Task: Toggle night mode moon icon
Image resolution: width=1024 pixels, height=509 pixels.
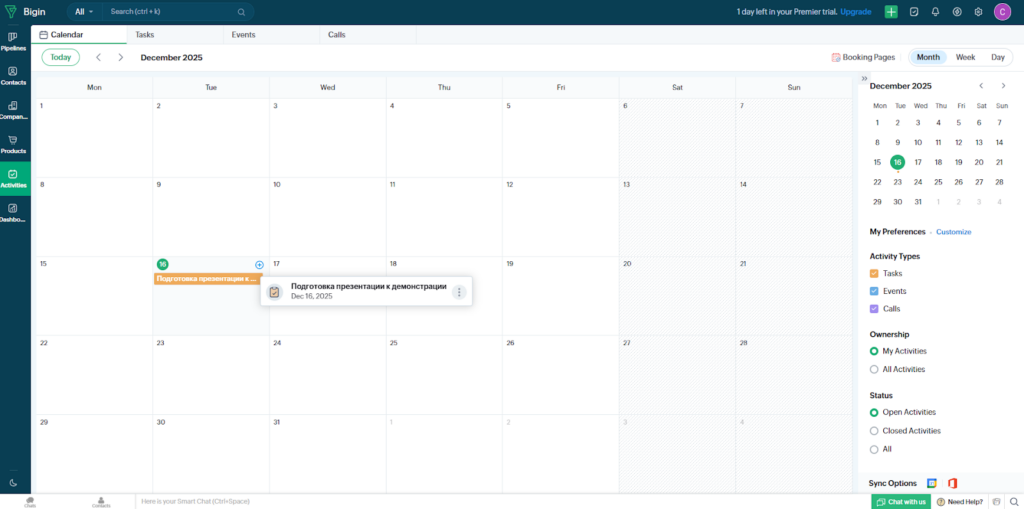Action: point(13,483)
